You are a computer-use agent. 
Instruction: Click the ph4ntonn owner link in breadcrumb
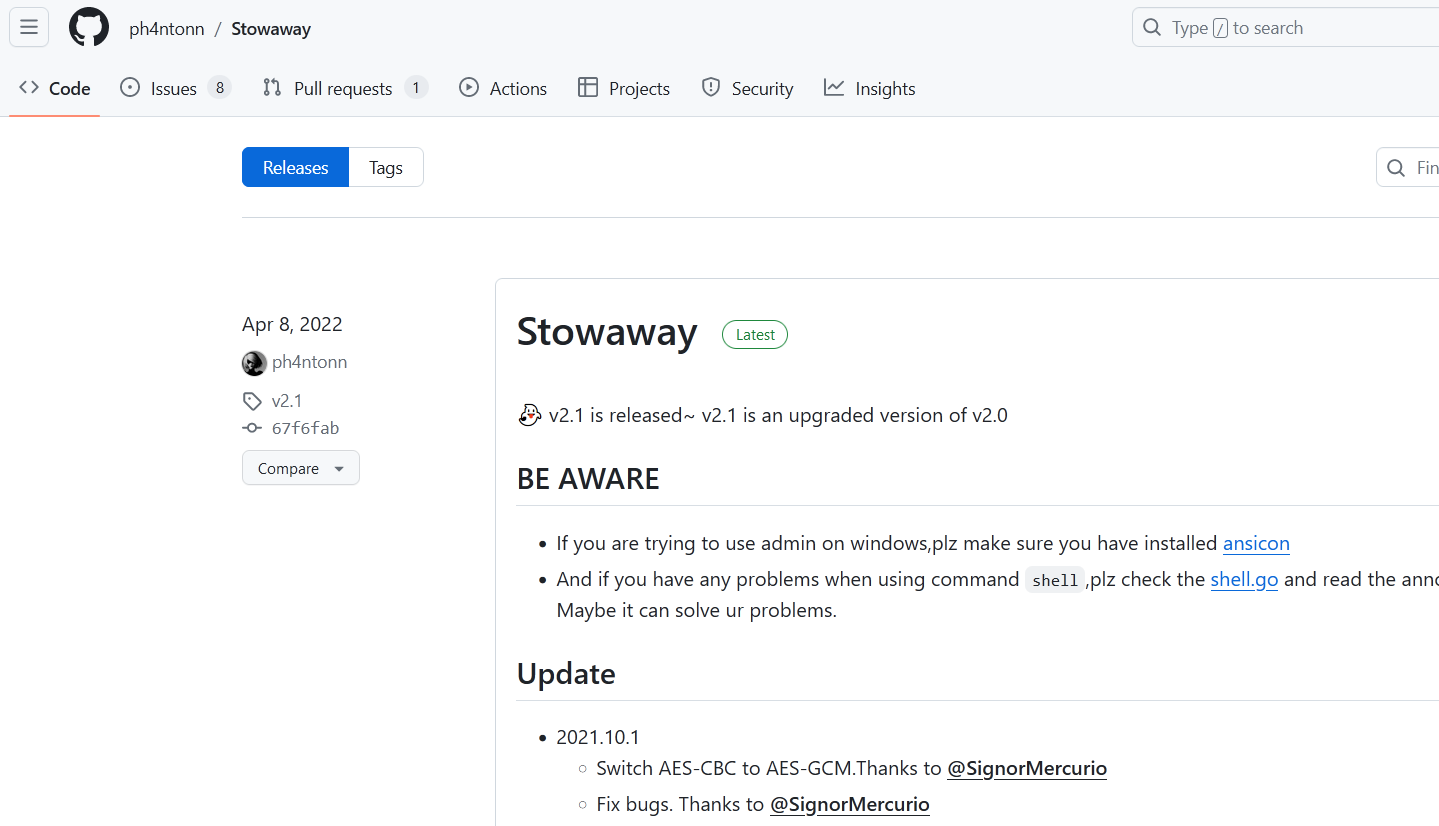pyautogui.click(x=166, y=29)
